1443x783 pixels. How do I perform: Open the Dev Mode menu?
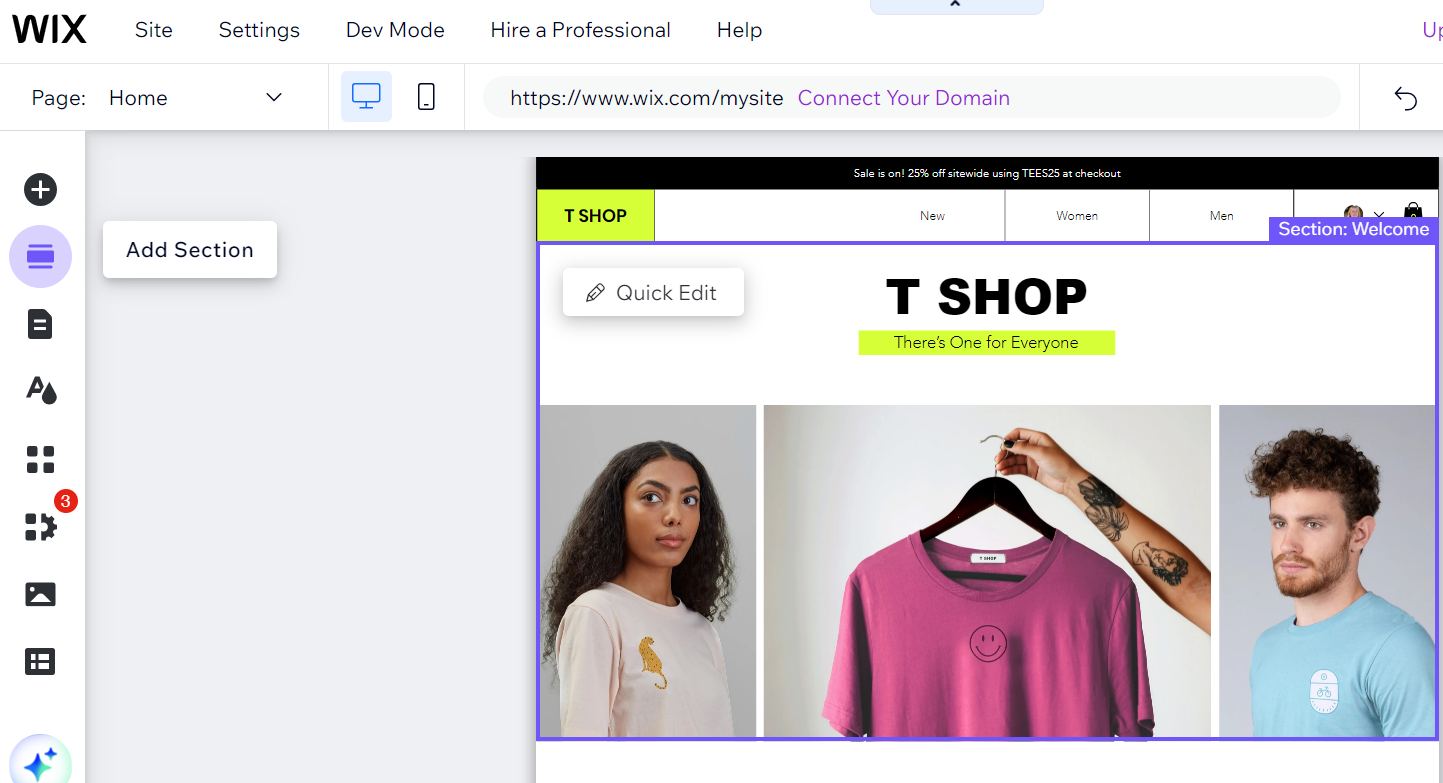[394, 30]
